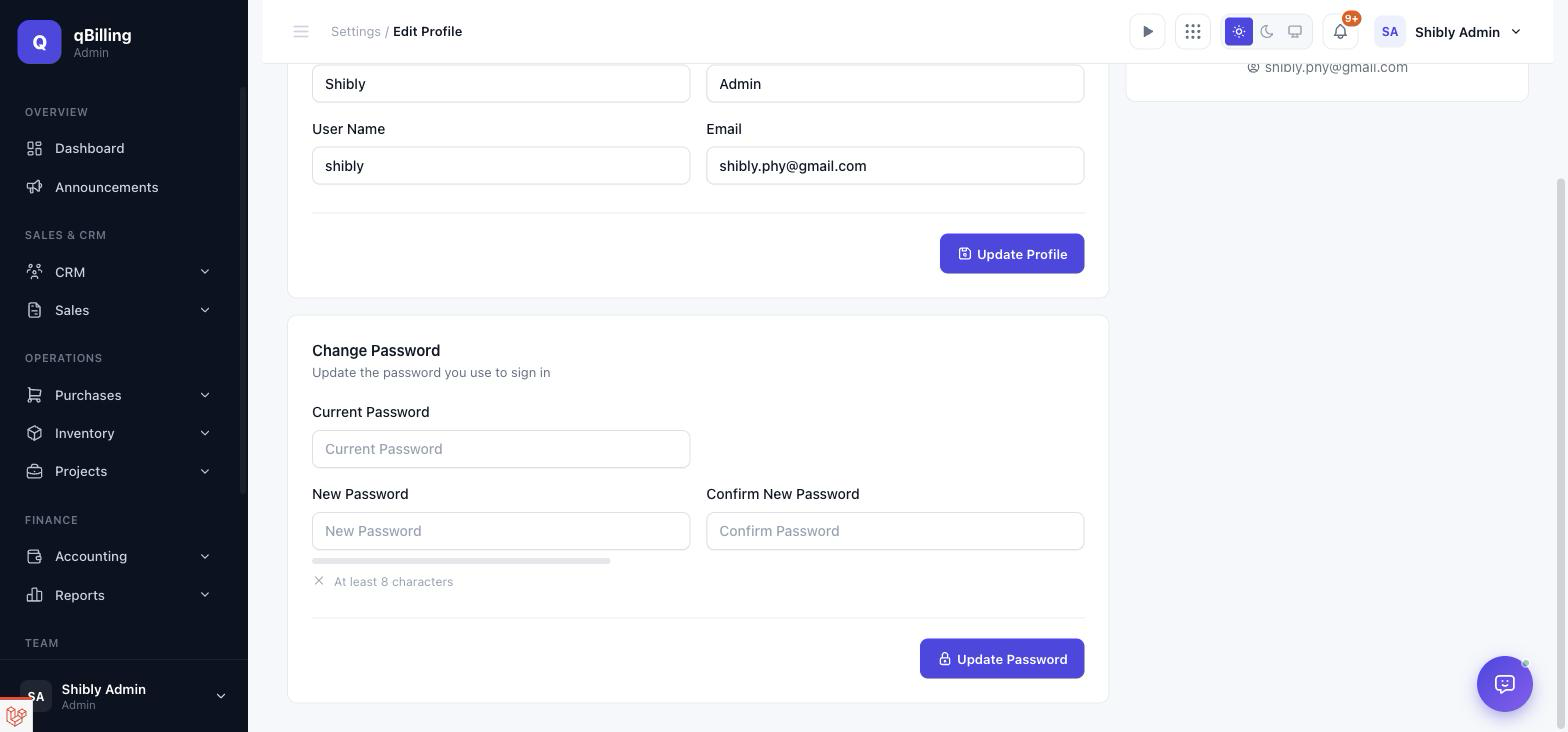Open the notifications bell
1568x732 pixels.
[x=1340, y=32]
